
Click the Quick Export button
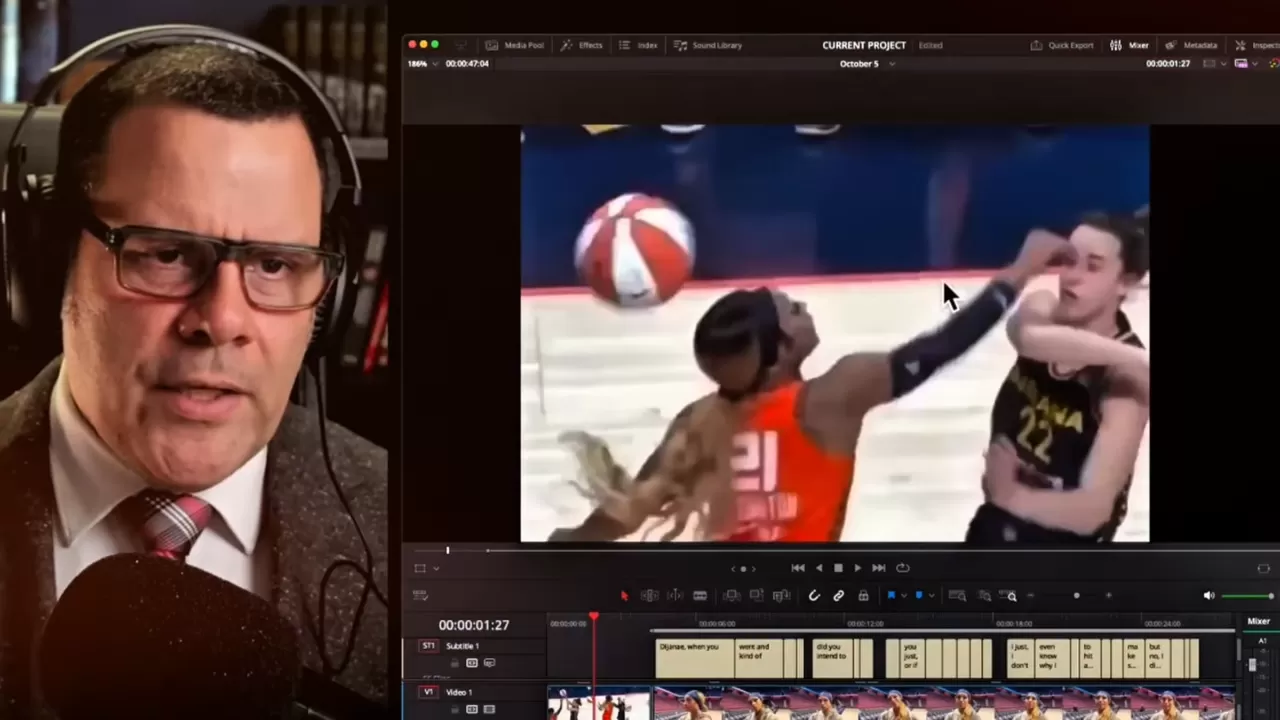click(x=1062, y=45)
